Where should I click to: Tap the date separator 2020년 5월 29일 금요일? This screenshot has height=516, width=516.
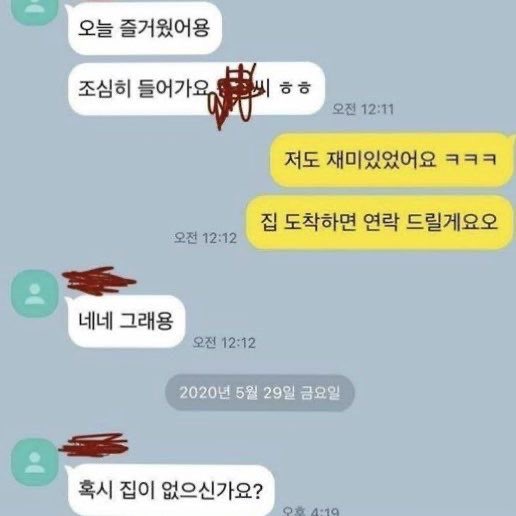click(260, 393)
